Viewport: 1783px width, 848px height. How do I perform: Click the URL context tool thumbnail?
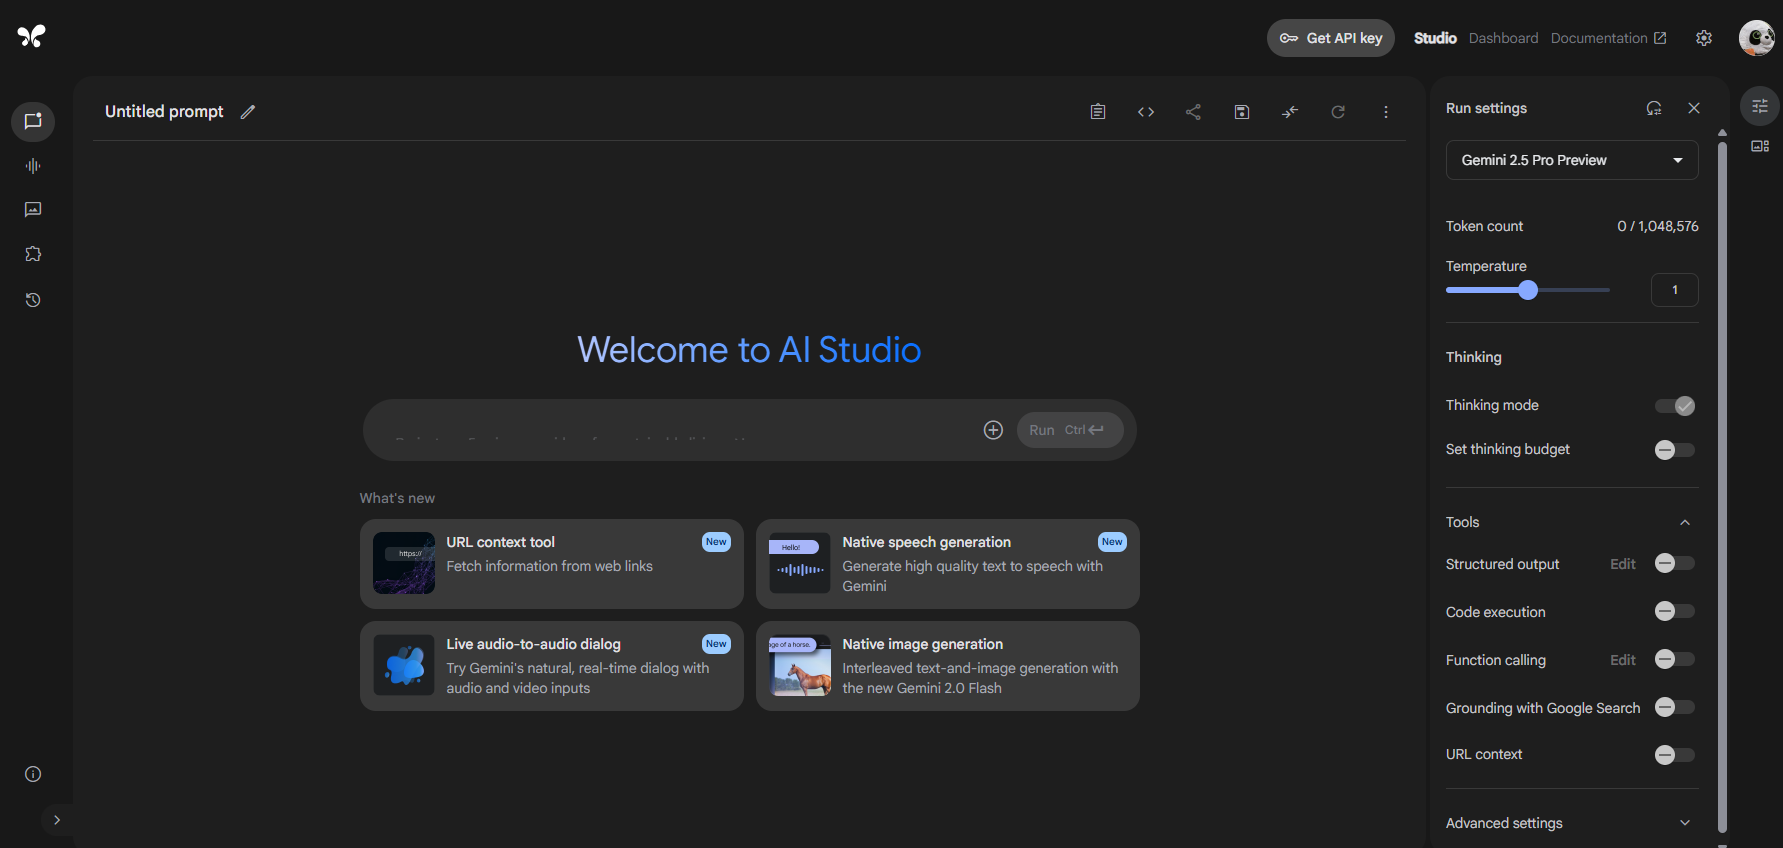[404, 563]
